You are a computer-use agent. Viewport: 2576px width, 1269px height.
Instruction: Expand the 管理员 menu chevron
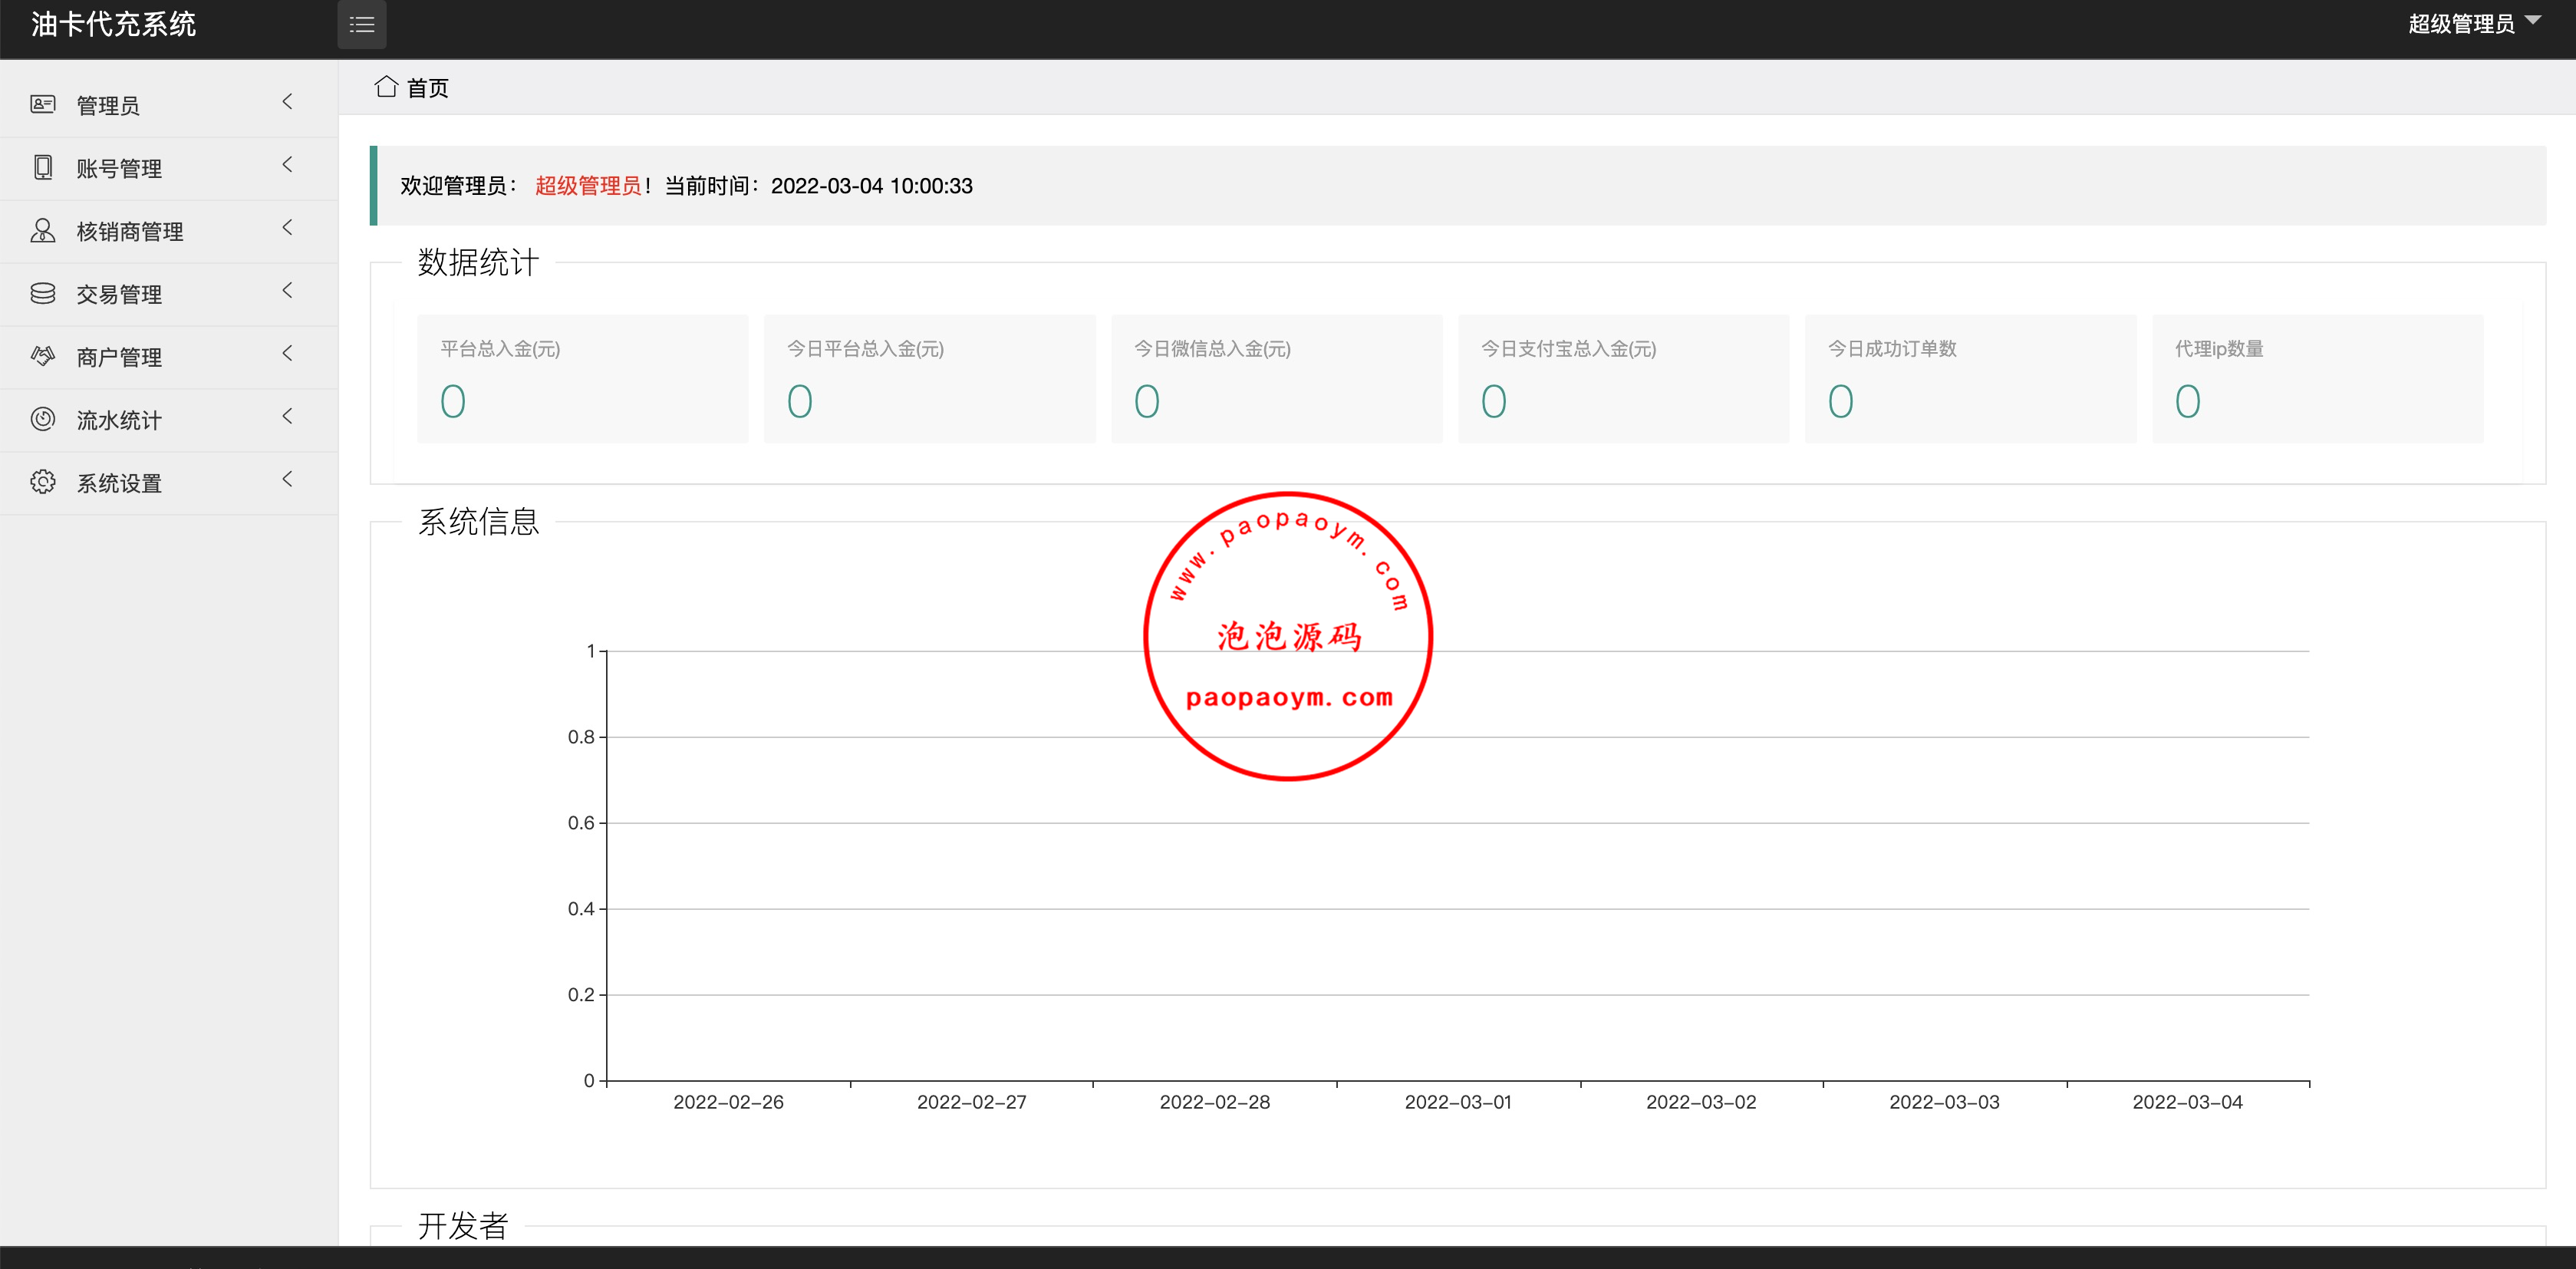tap(288, 102)
